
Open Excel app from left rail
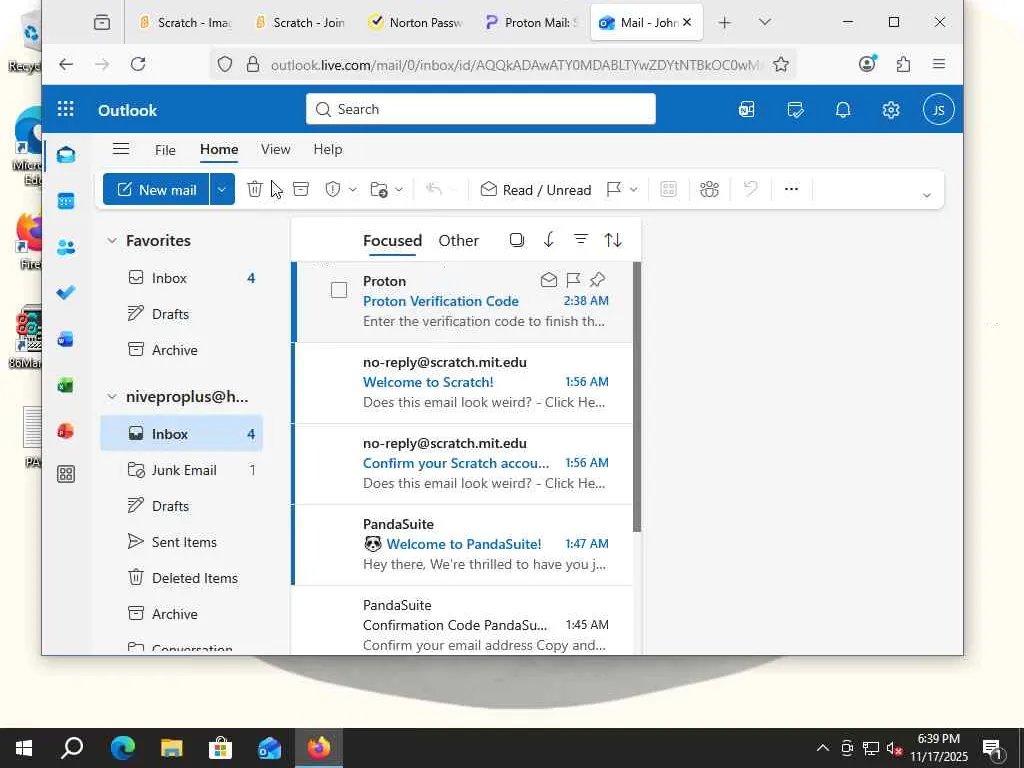[x=65, y=385]
